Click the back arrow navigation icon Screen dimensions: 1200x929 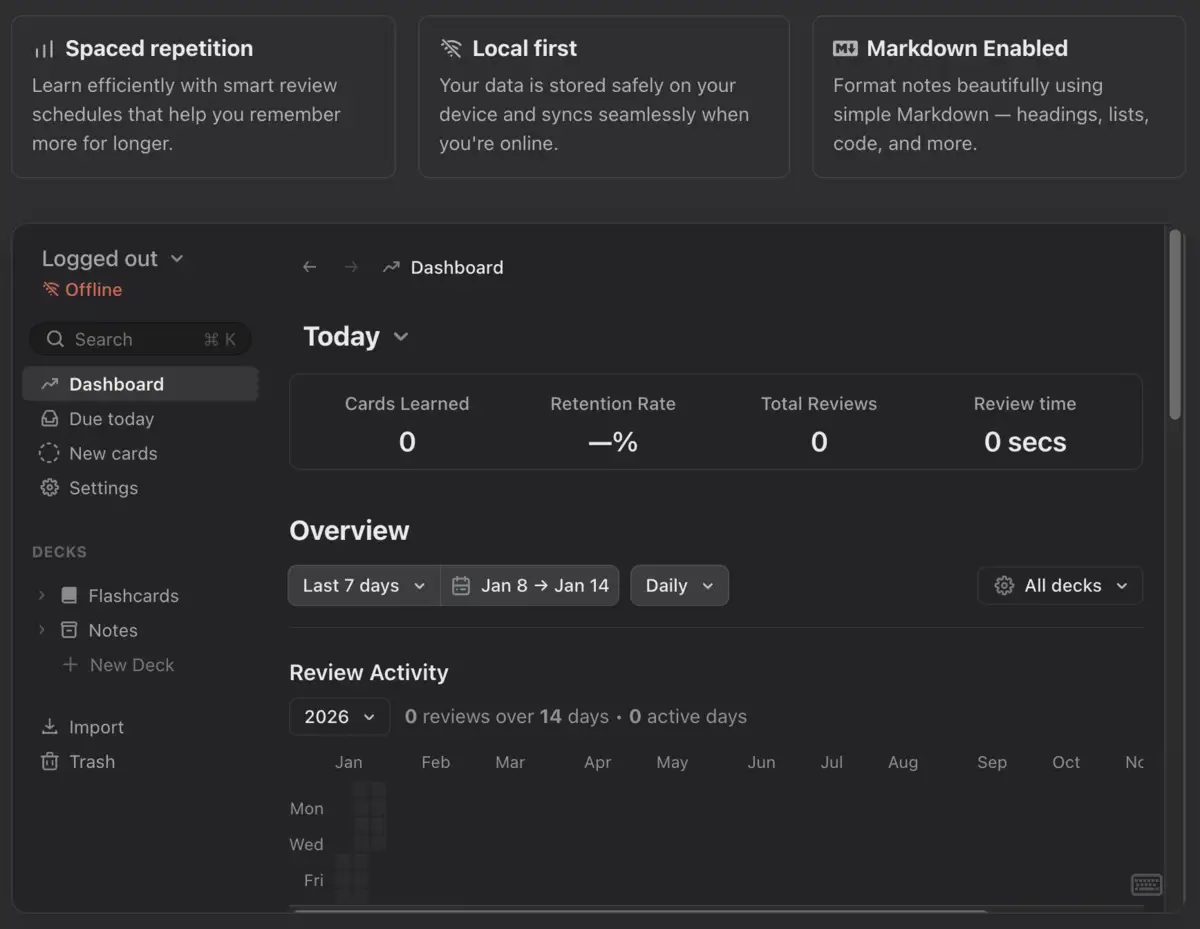click(x=310, y=267)
